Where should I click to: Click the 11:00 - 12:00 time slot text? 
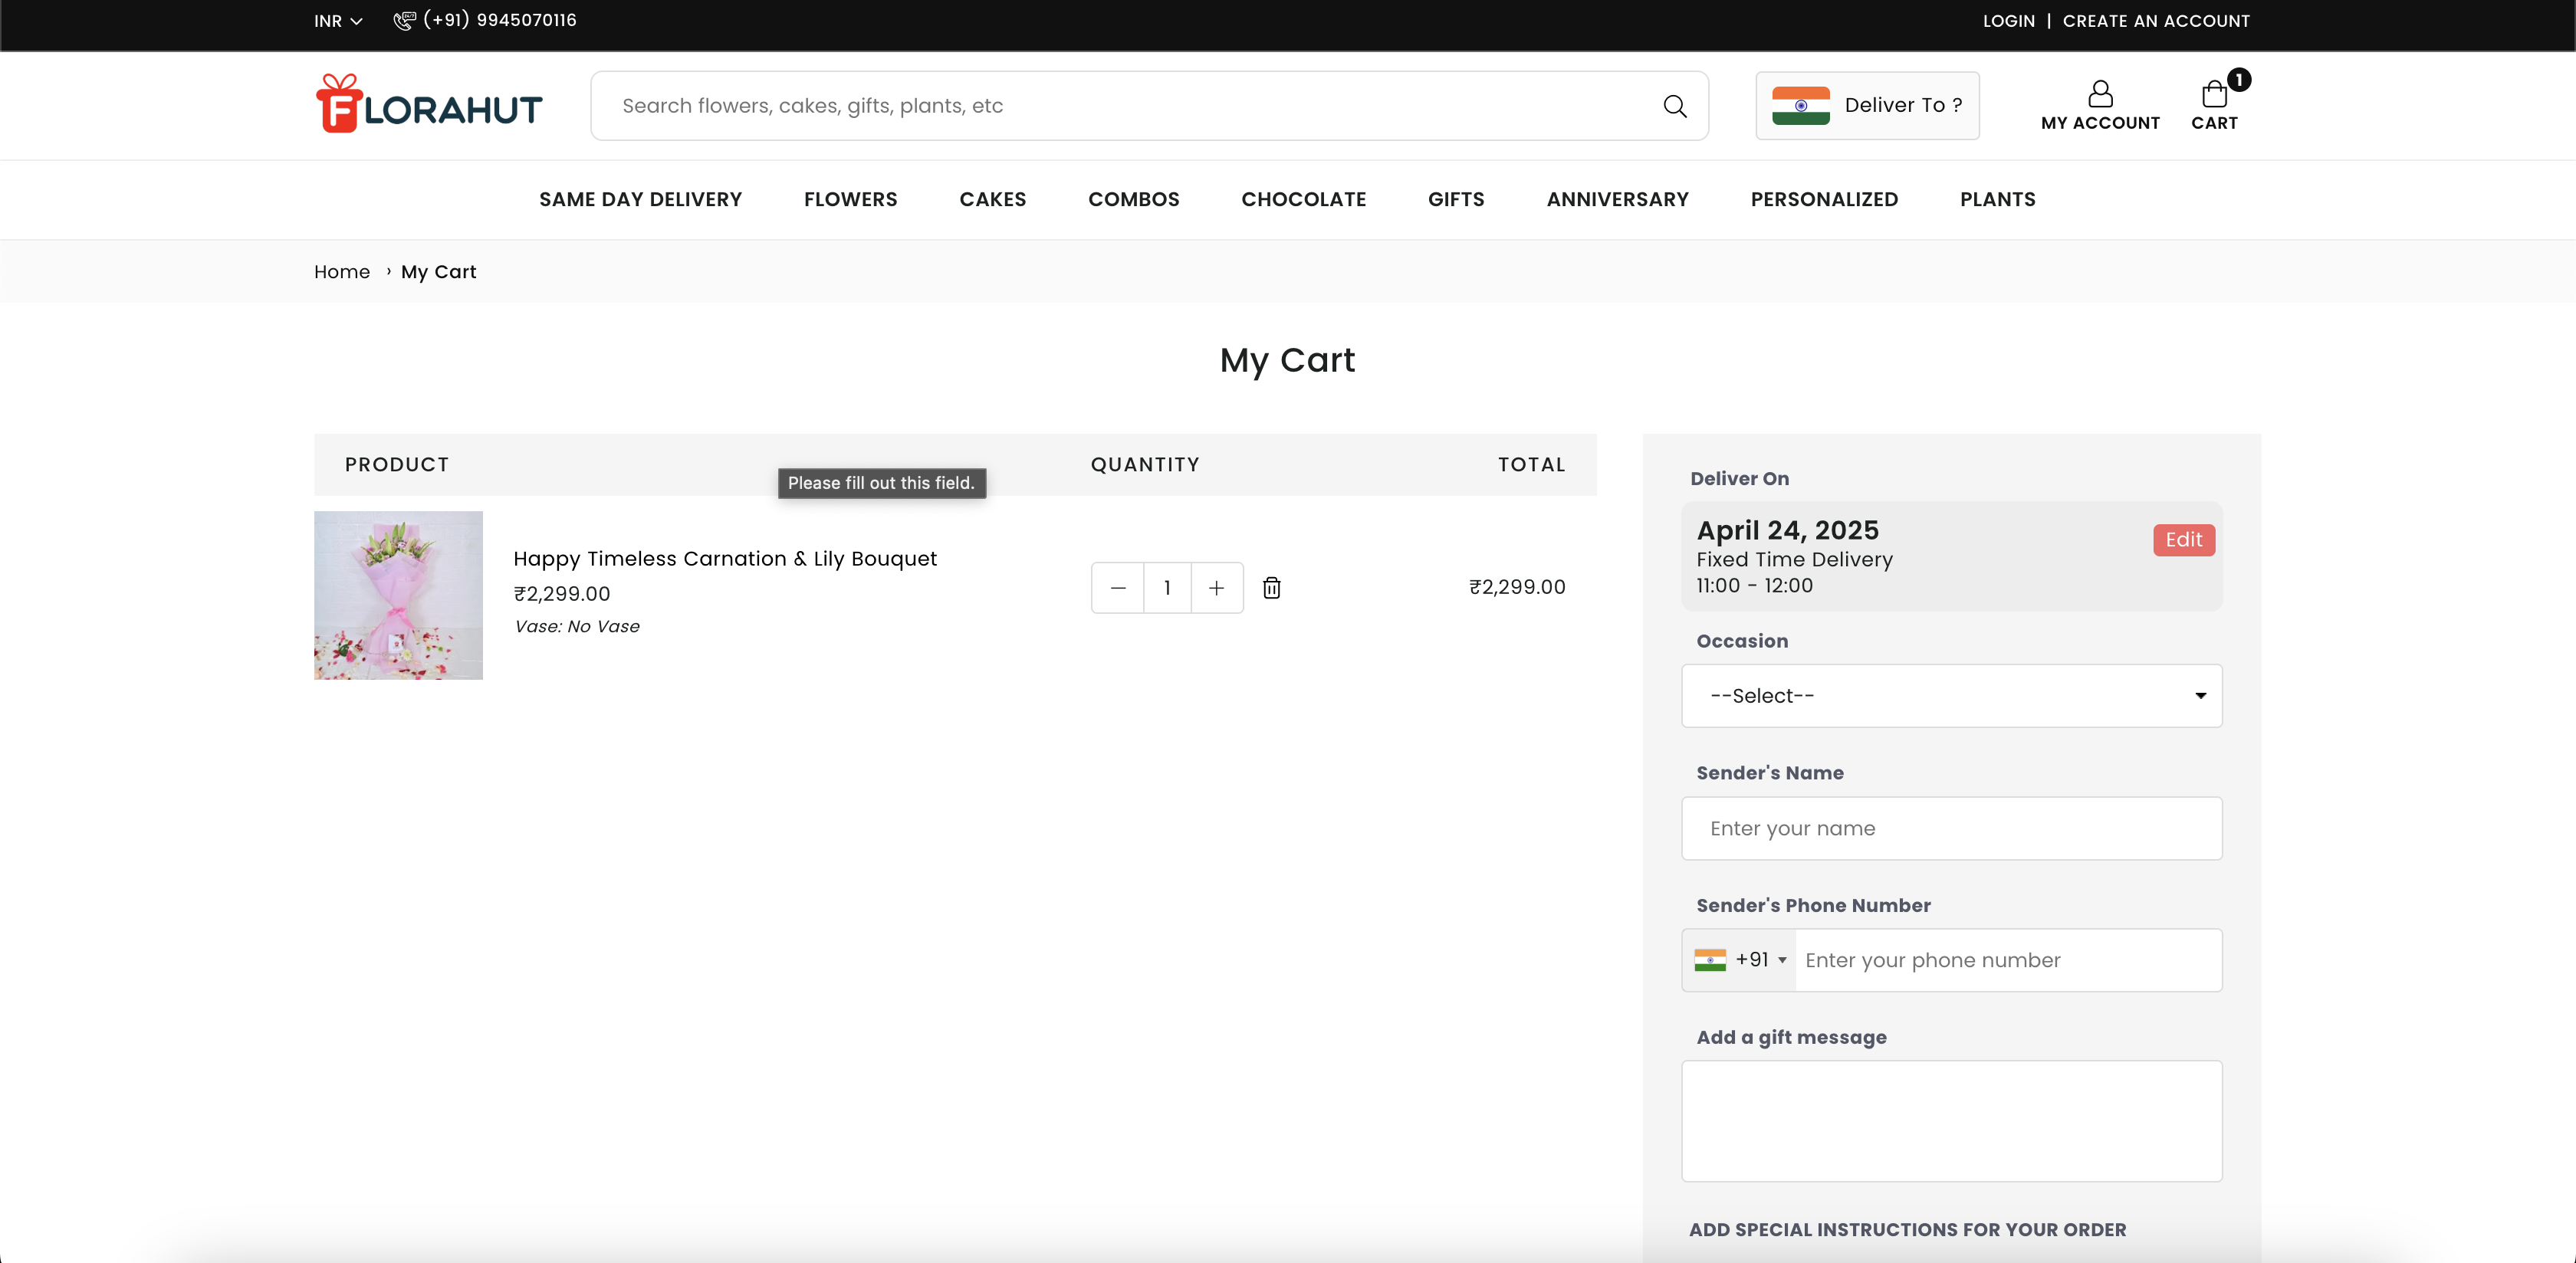pos(1754,586)
